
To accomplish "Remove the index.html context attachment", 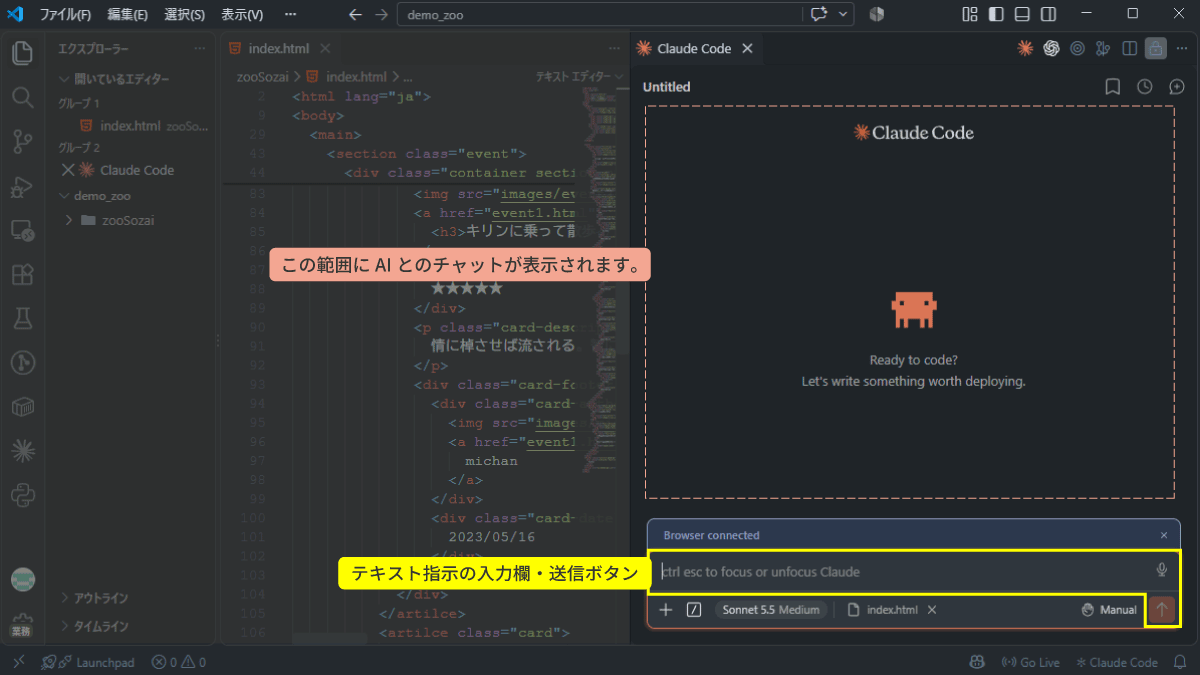I will click(932, 610).
